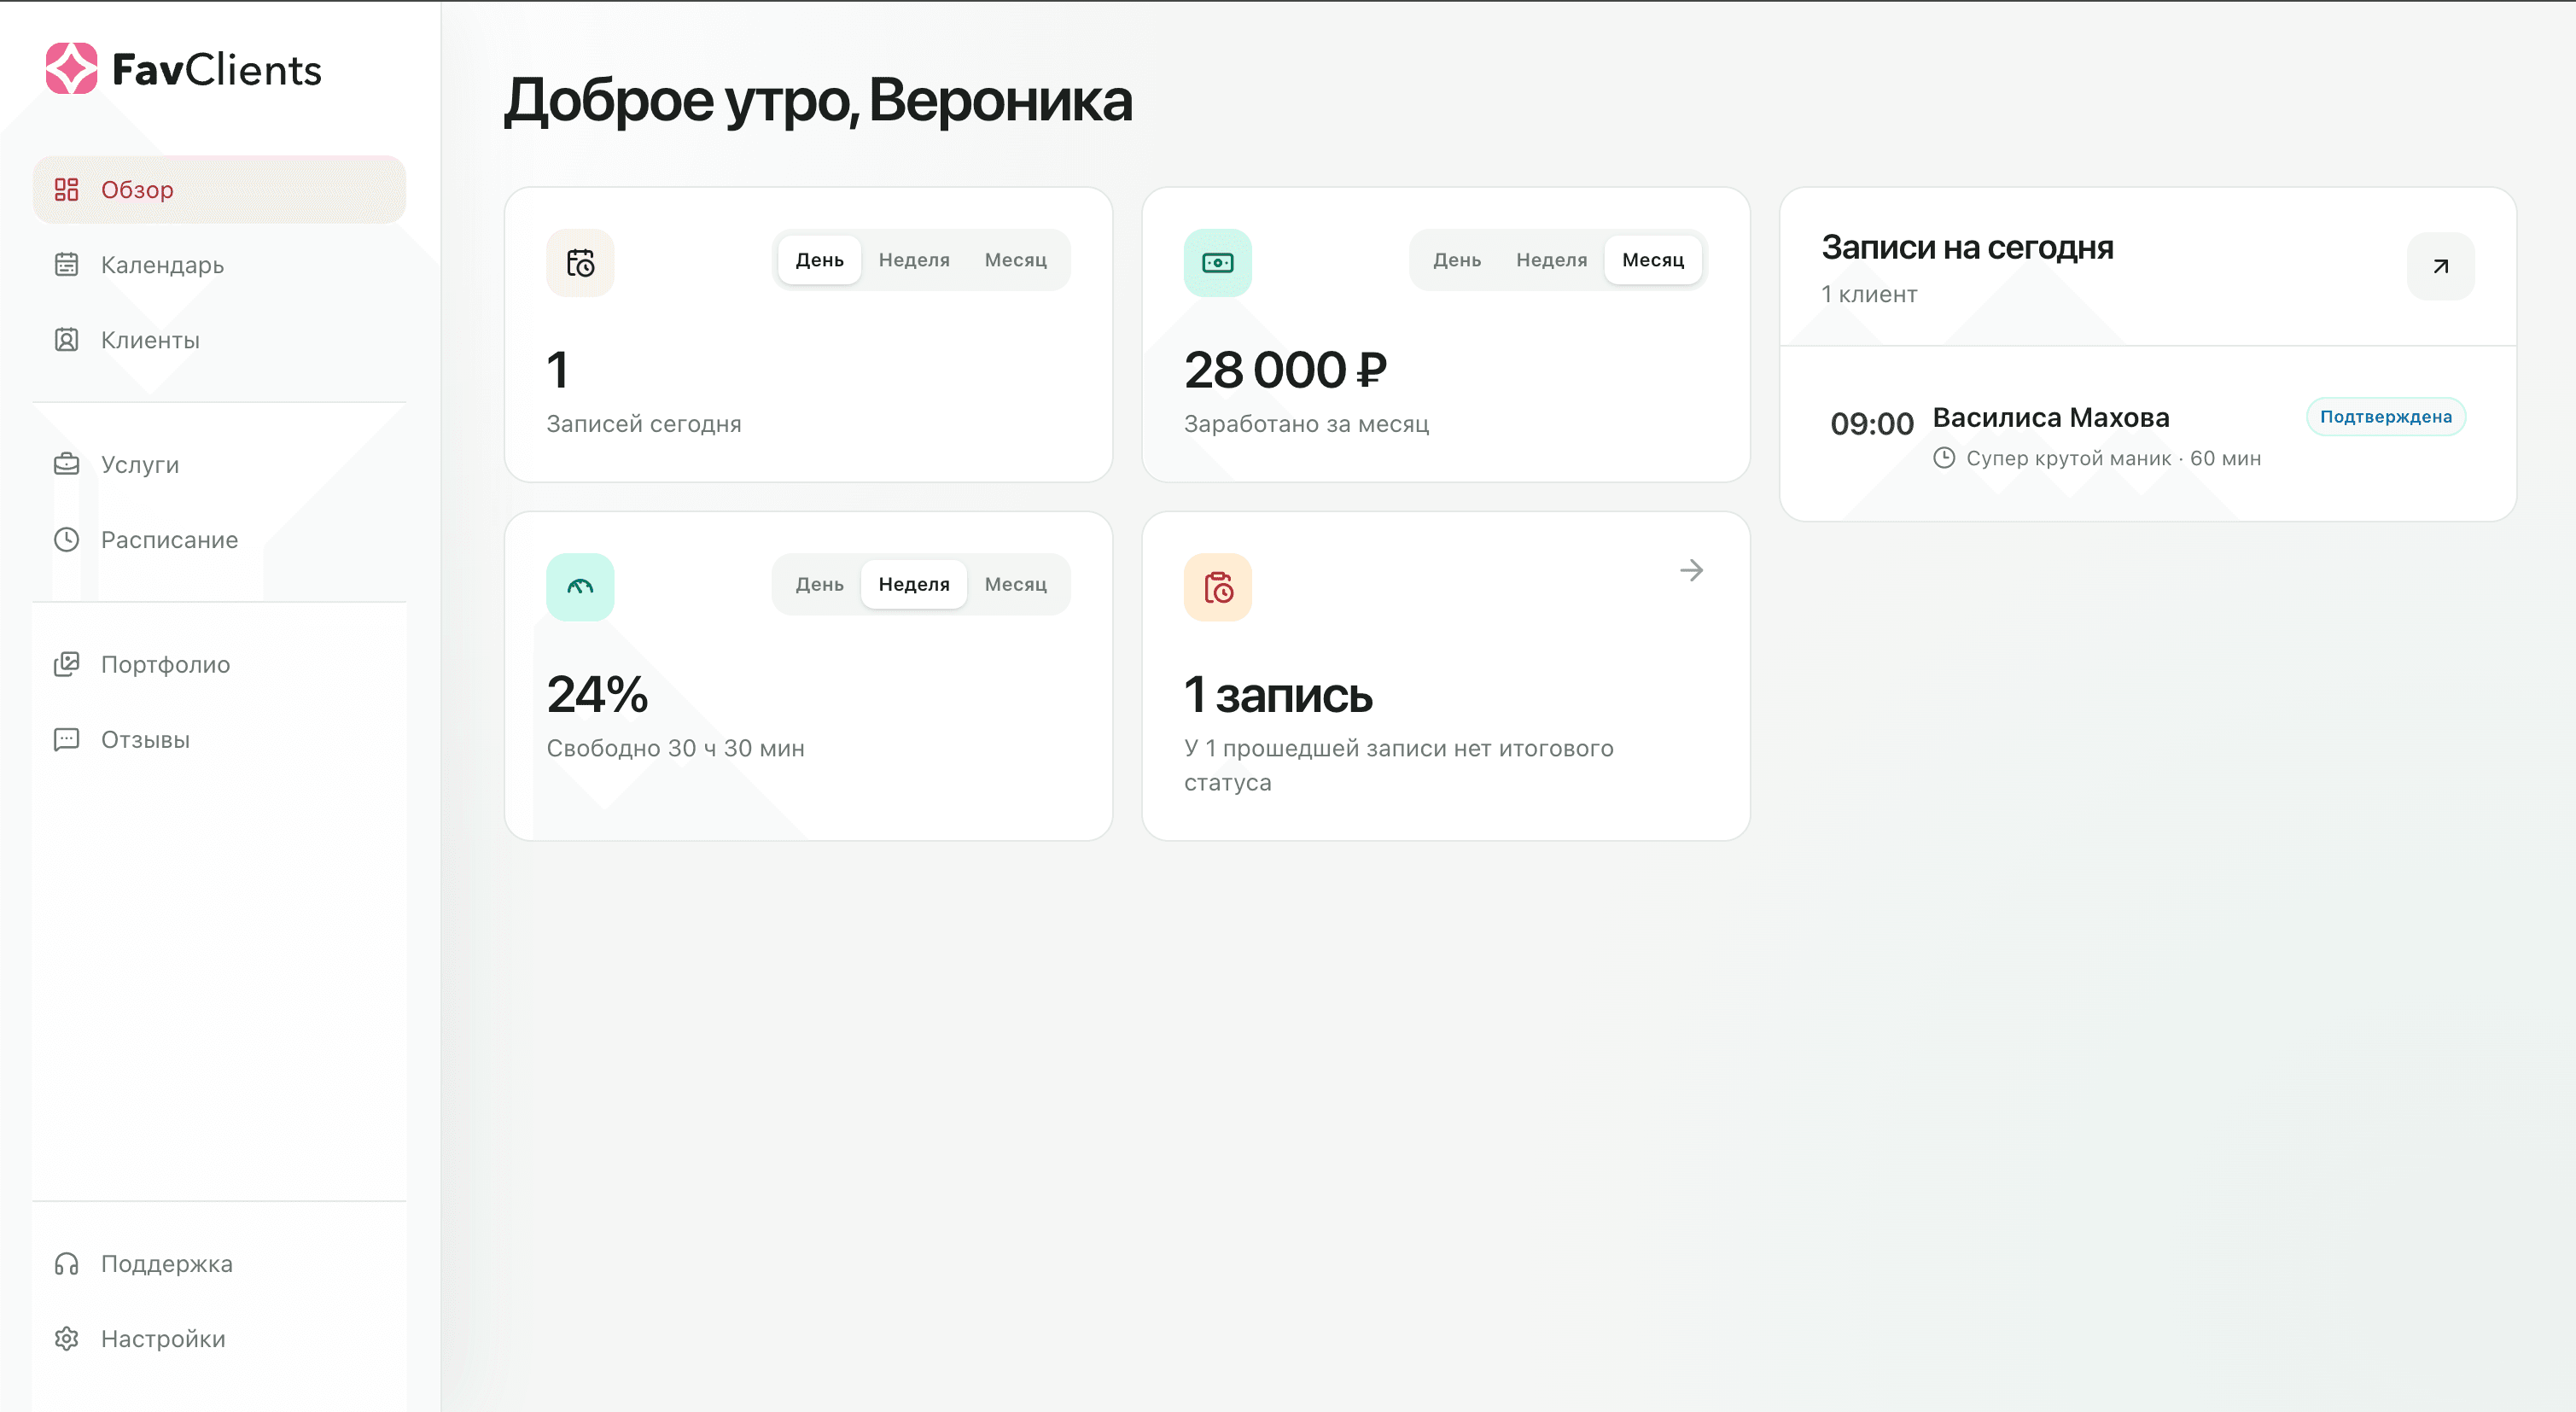Click the Записи на сегодня heading
The height and width of the screenshot is (1412, 2576).
[1967, 247]
